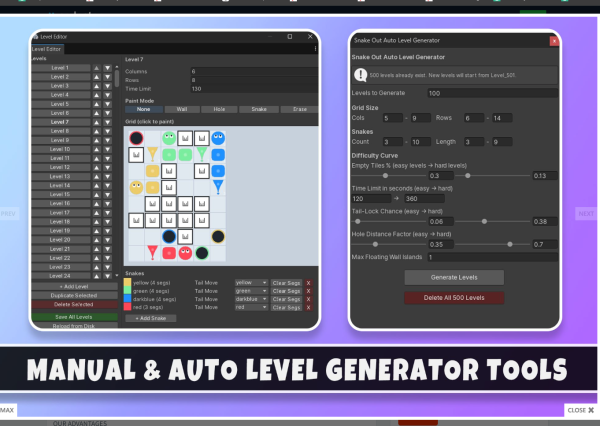Remove the red snake with its X

tap(308, 307)
